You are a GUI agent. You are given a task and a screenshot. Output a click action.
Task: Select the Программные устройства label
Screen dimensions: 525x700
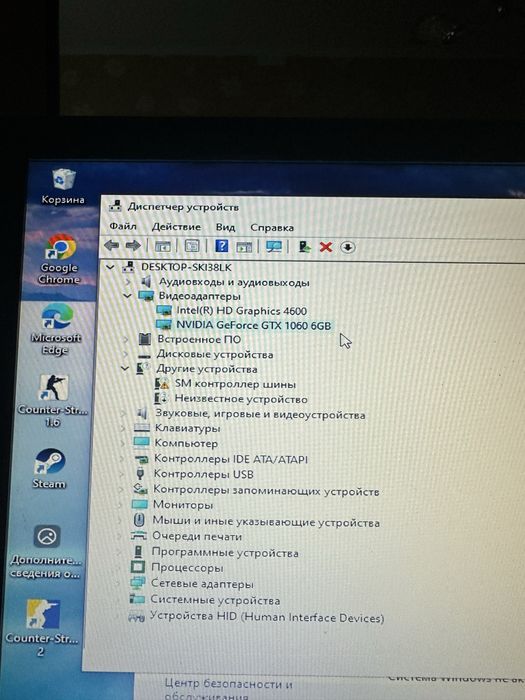(x=225, y=553)
